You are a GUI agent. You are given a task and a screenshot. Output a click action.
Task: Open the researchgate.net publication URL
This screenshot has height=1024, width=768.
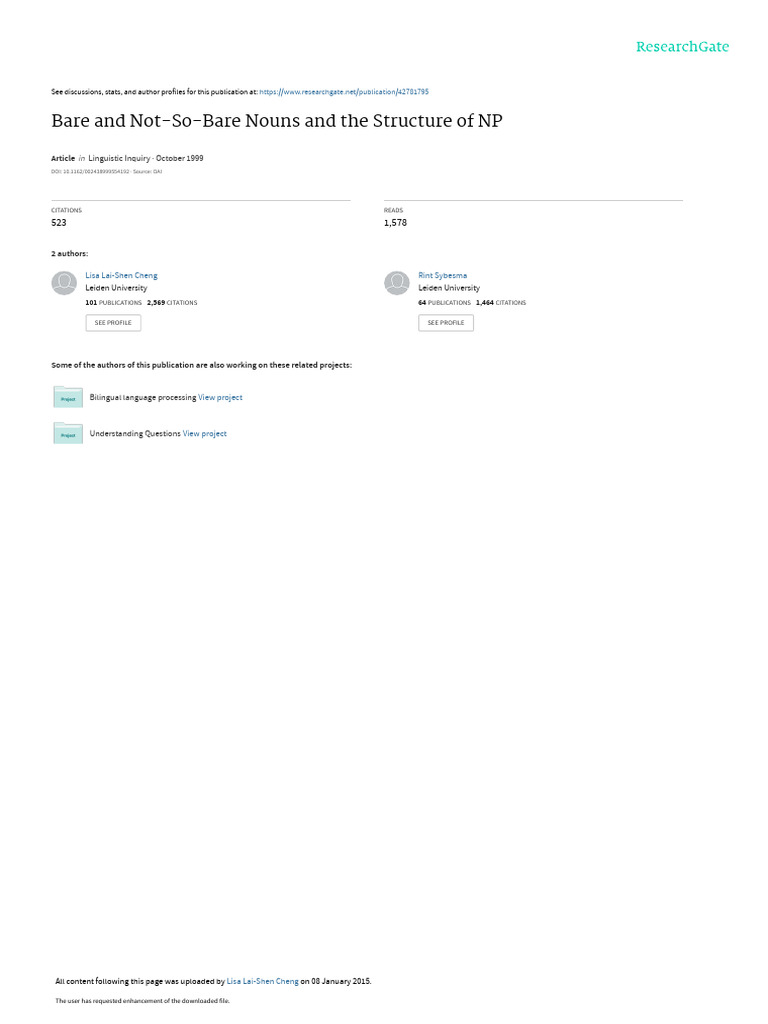[x=344, y=92]
